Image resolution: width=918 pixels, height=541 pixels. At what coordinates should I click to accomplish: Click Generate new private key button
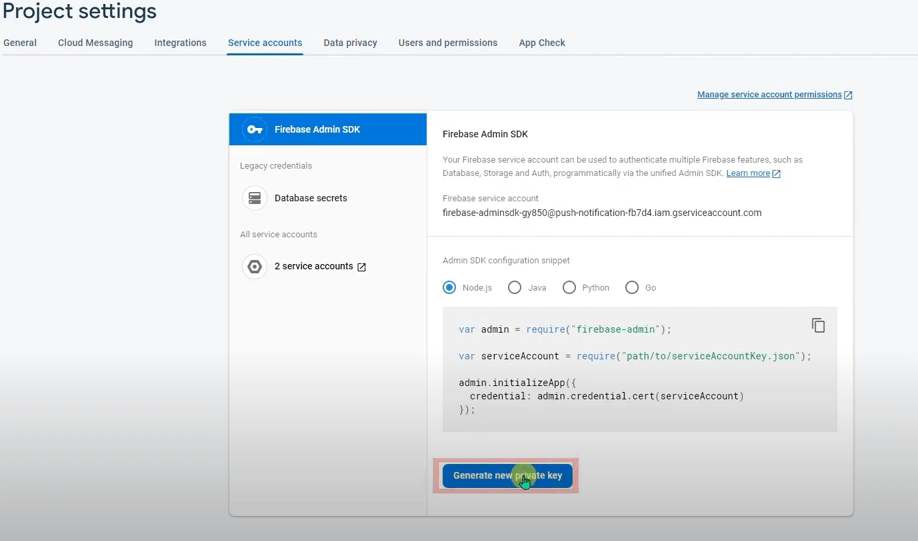pos(508,475)
